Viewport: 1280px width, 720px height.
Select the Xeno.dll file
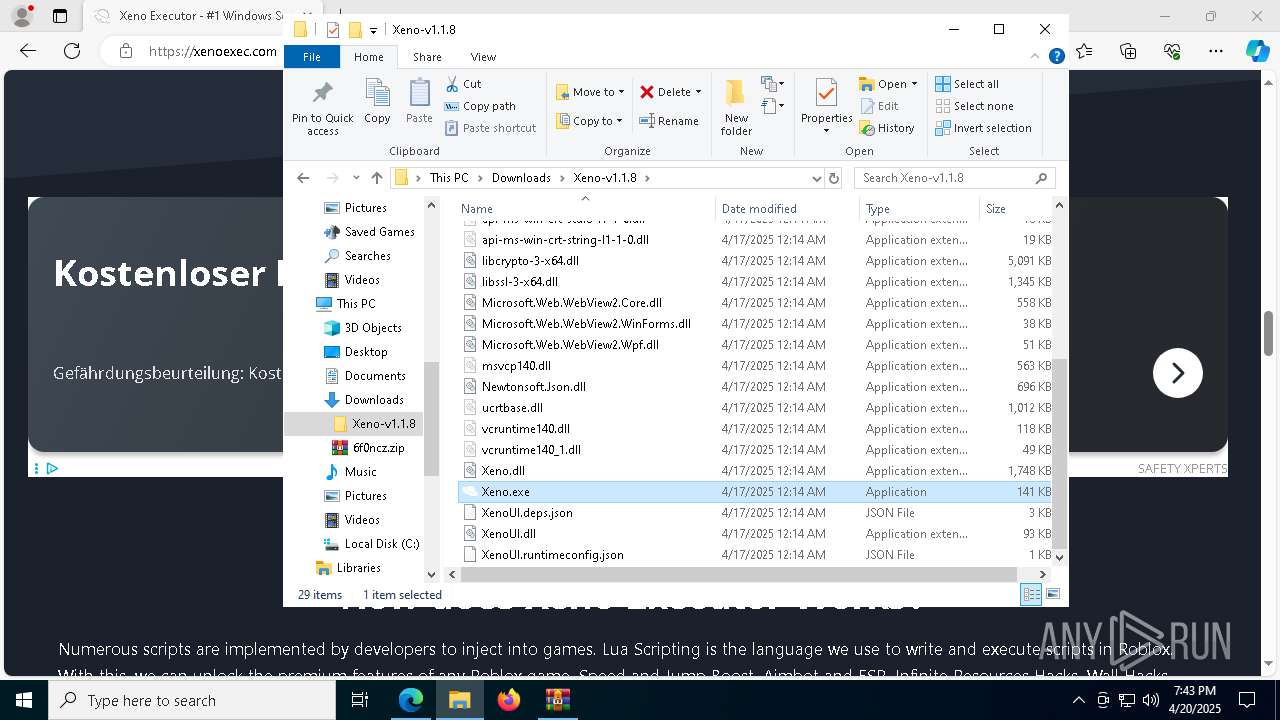(x=503, y=471)
